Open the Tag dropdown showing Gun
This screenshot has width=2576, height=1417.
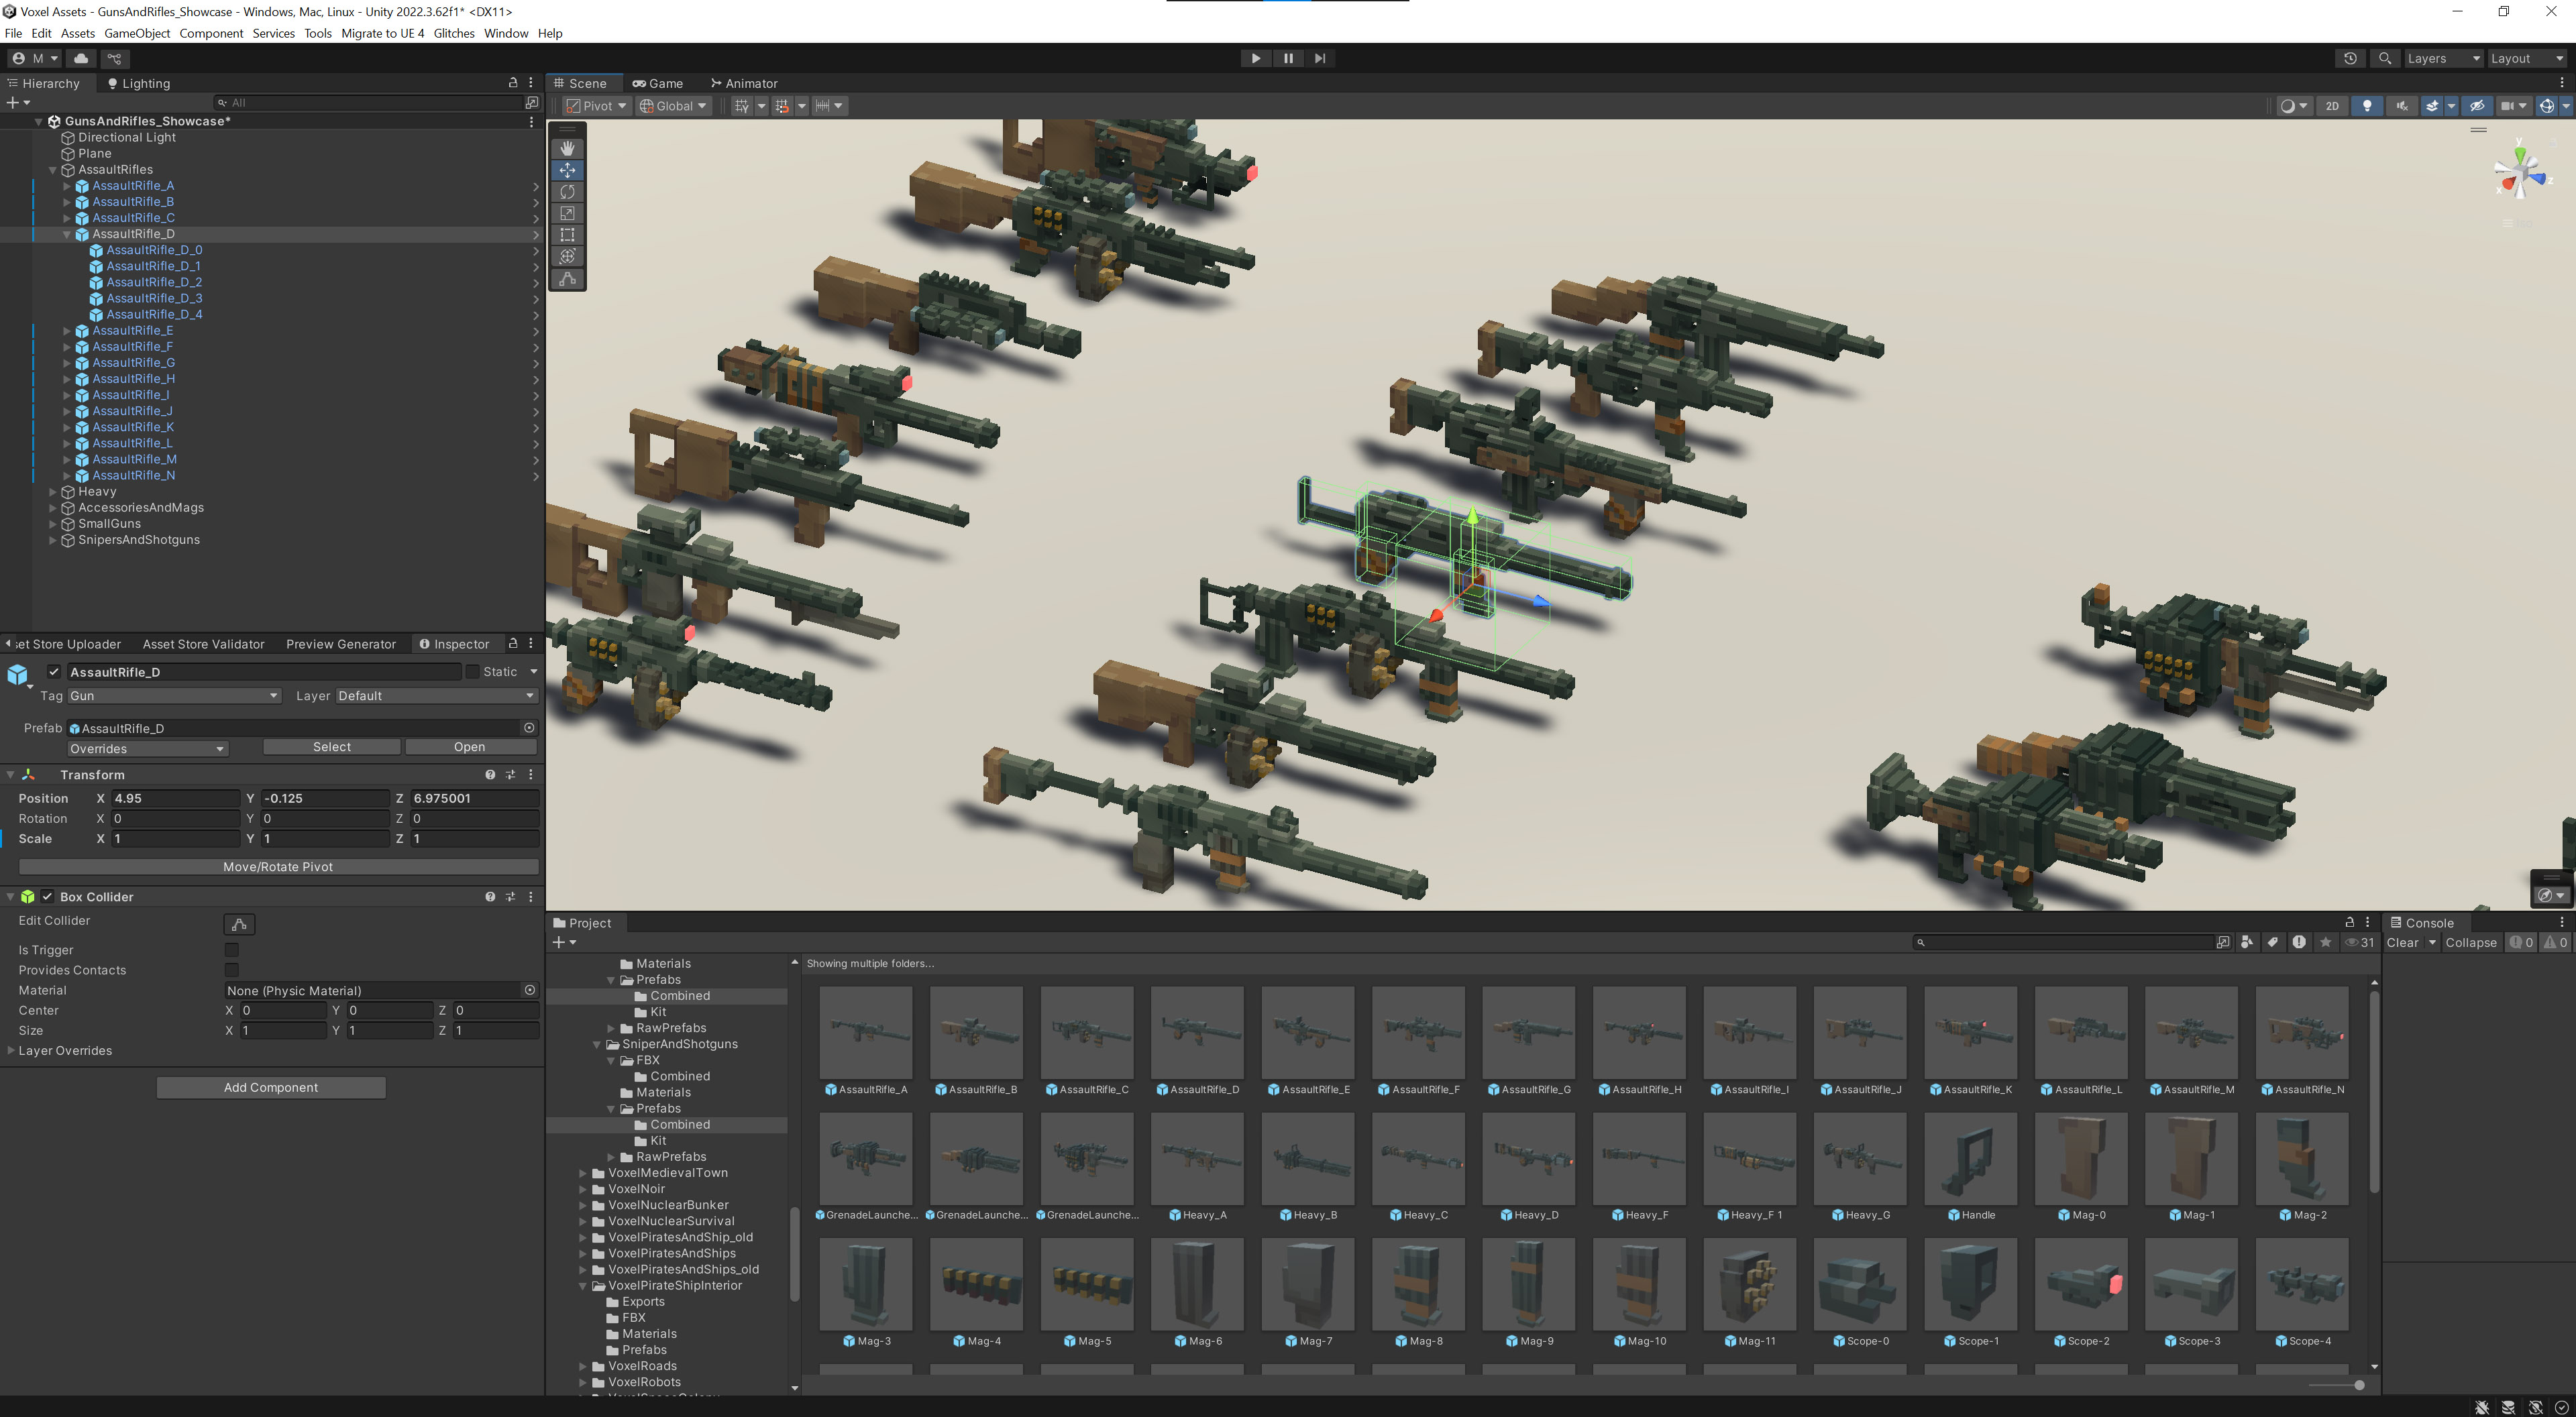[x=174, y=696]
